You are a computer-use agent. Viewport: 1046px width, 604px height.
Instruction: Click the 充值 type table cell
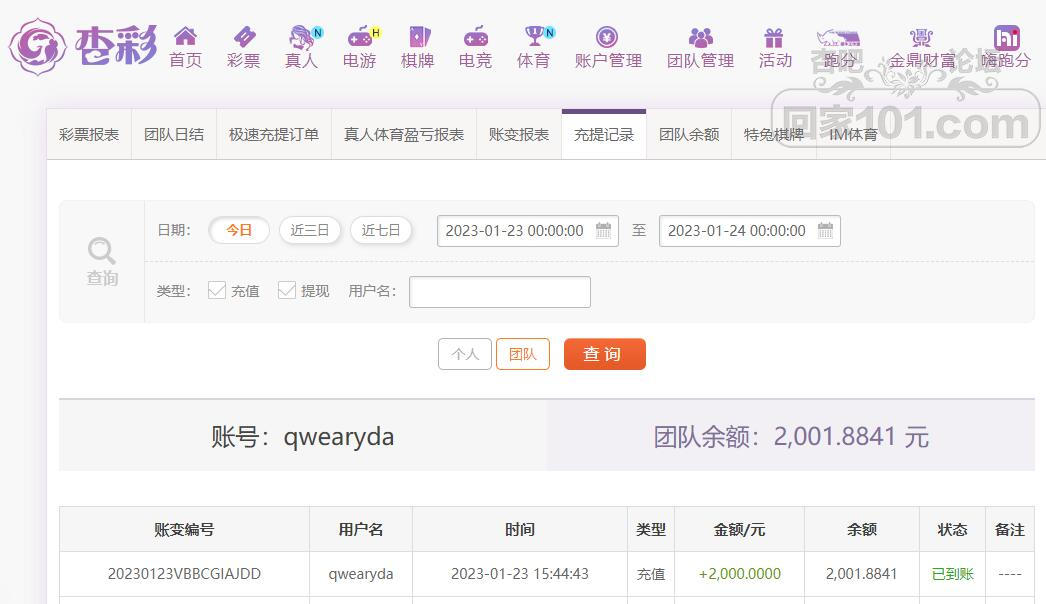650,574
